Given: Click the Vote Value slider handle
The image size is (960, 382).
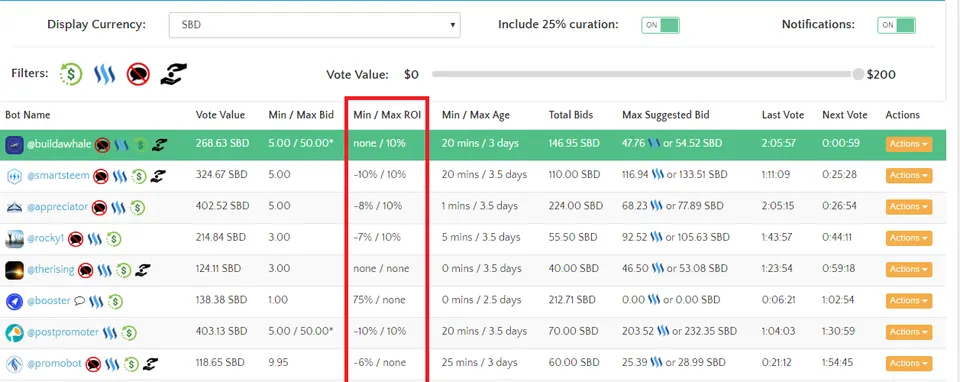Looking at the screenshot, I should (858, 74).
